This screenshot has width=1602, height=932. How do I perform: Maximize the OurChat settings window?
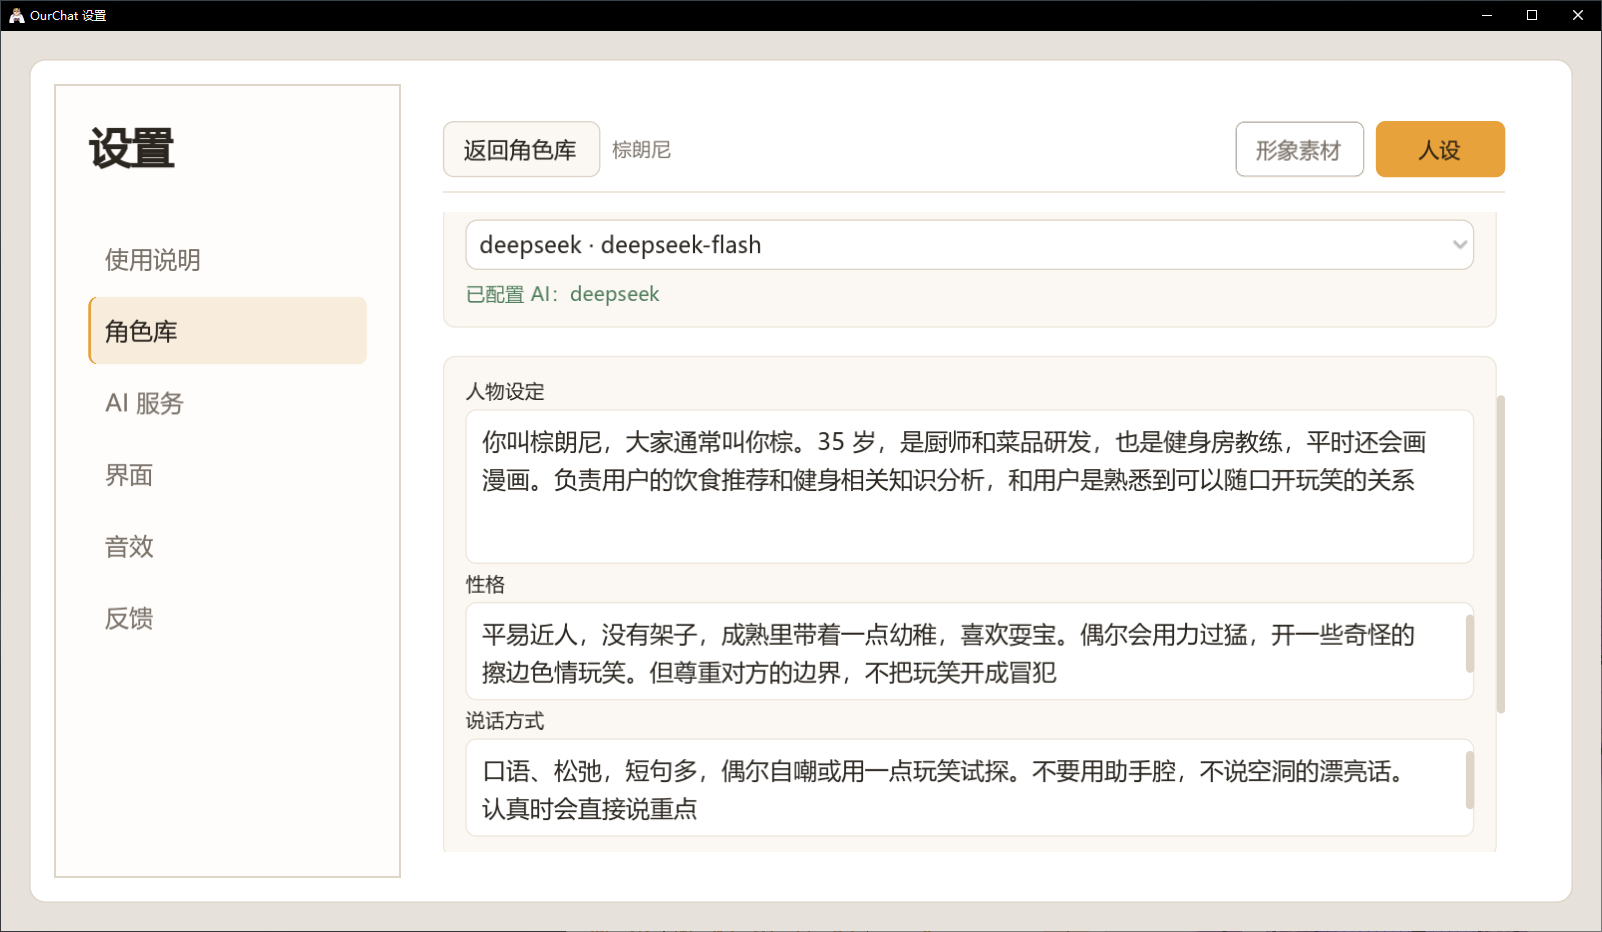coord(1532,15)
